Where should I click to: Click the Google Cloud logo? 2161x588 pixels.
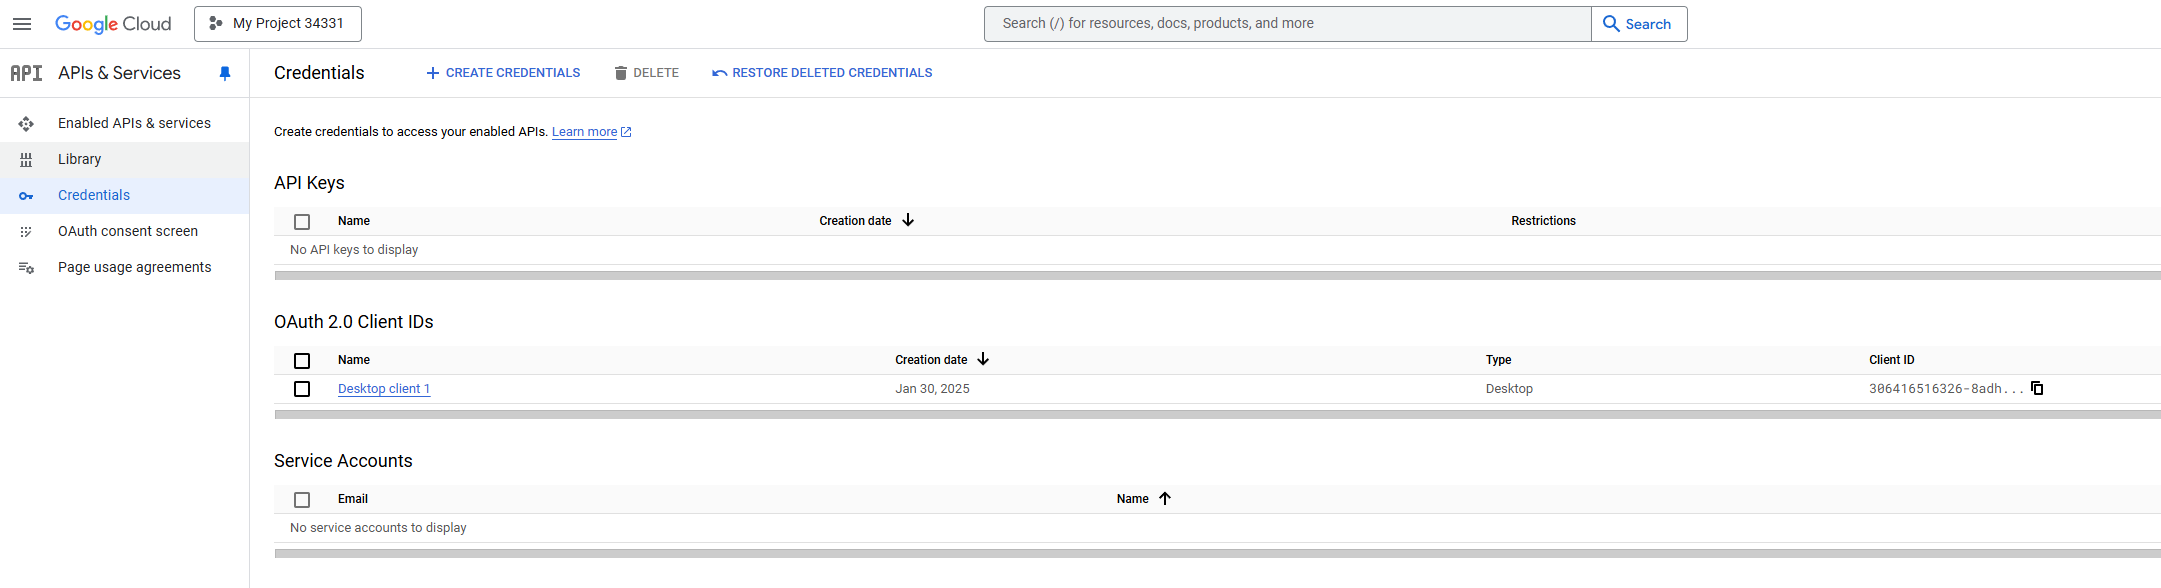[x=113, y=24]
